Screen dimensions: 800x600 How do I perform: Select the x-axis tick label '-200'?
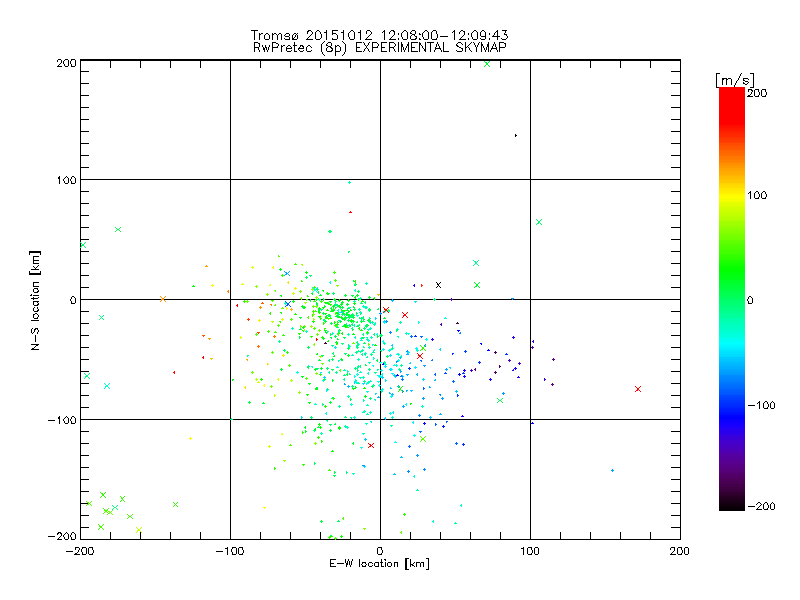[x=80, y=551]
